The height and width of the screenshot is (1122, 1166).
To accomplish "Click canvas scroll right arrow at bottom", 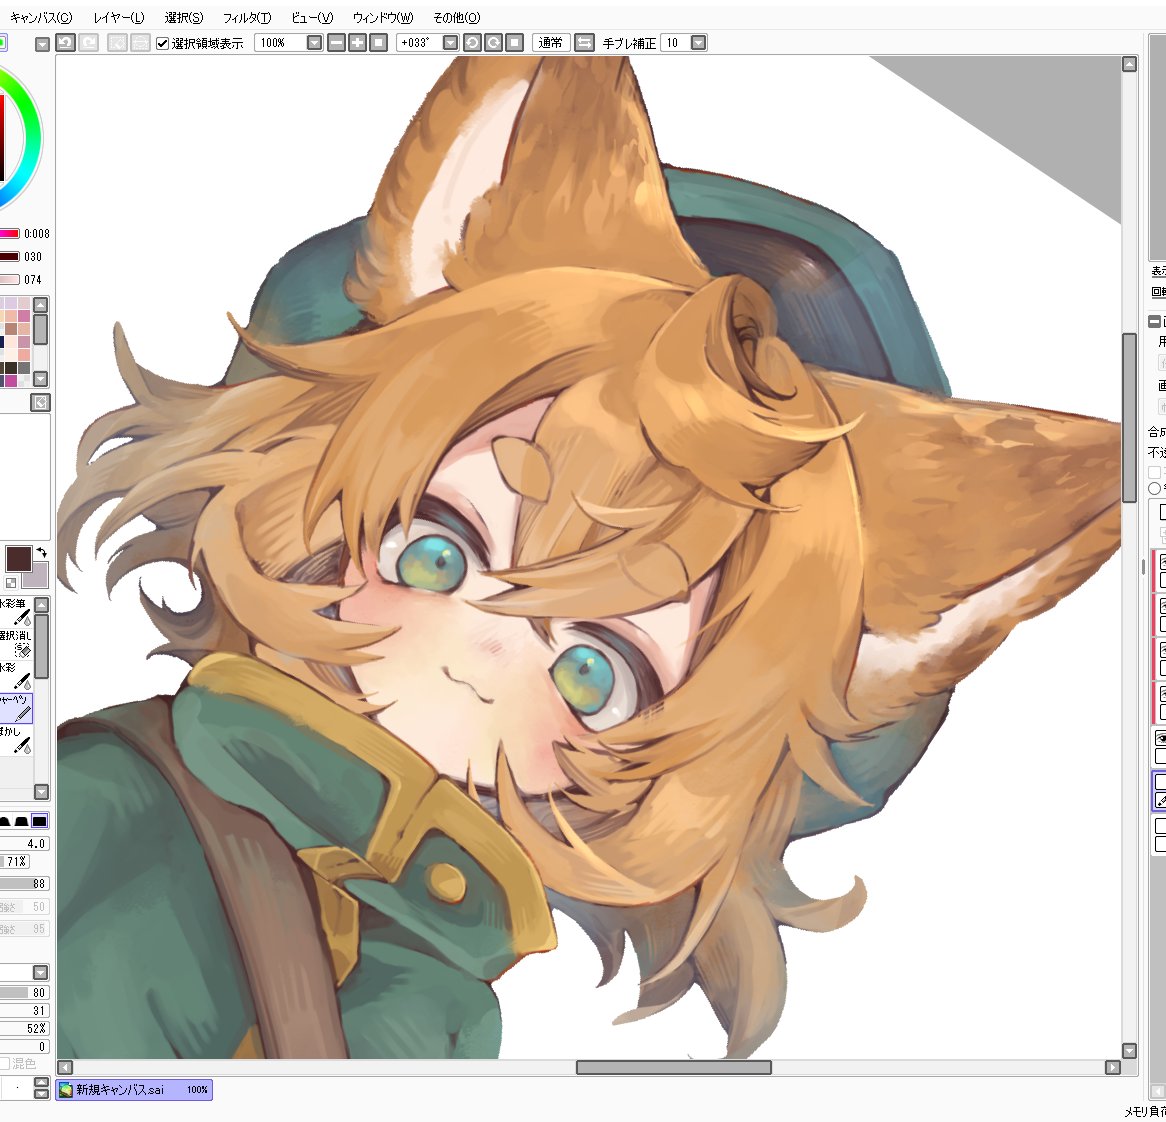I will 1112,1068.
